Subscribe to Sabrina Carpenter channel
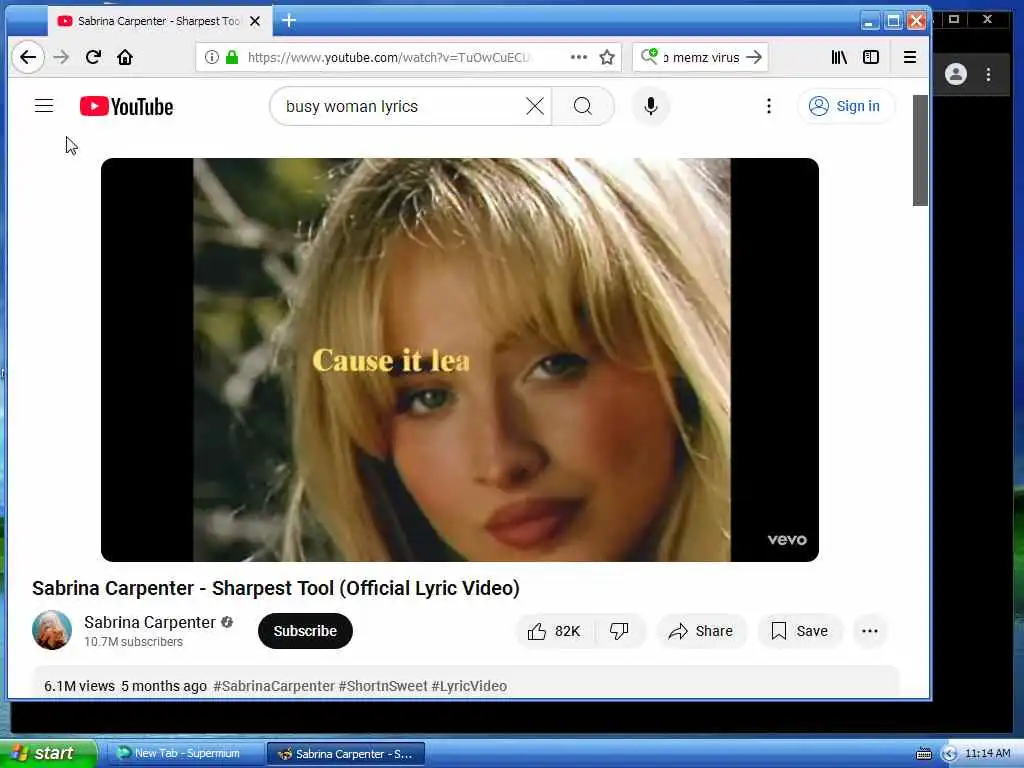The height and width of the screenshot is (768, 1024). (x=305, y=631)
